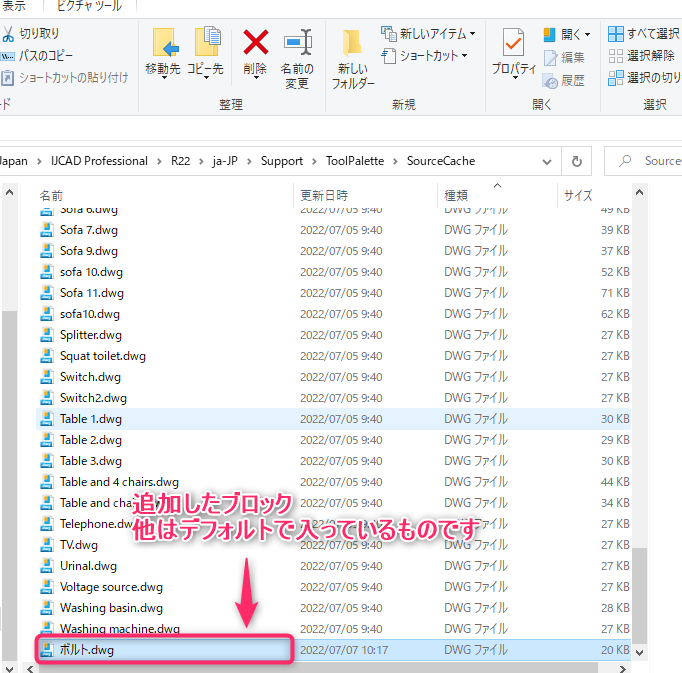
Task: Click Select none (選択解除)
Action: point(642,56)
